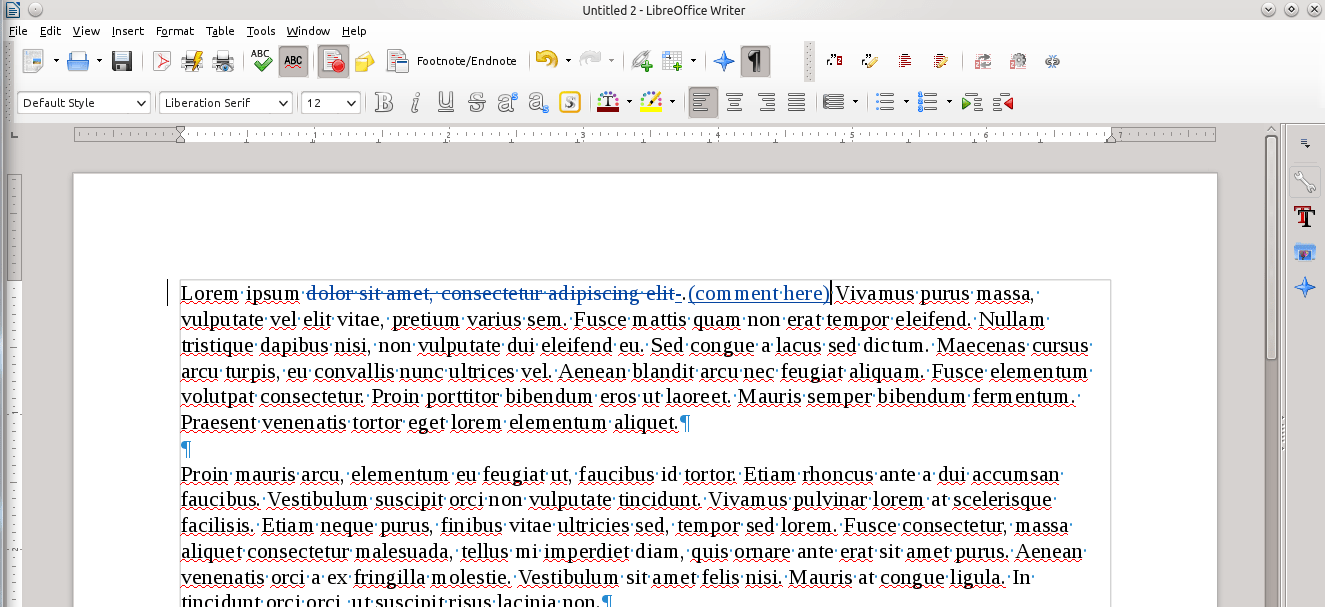Open the Tools menu
Image resolution: width=1325 pixels, height=607 pixels.
261,31
